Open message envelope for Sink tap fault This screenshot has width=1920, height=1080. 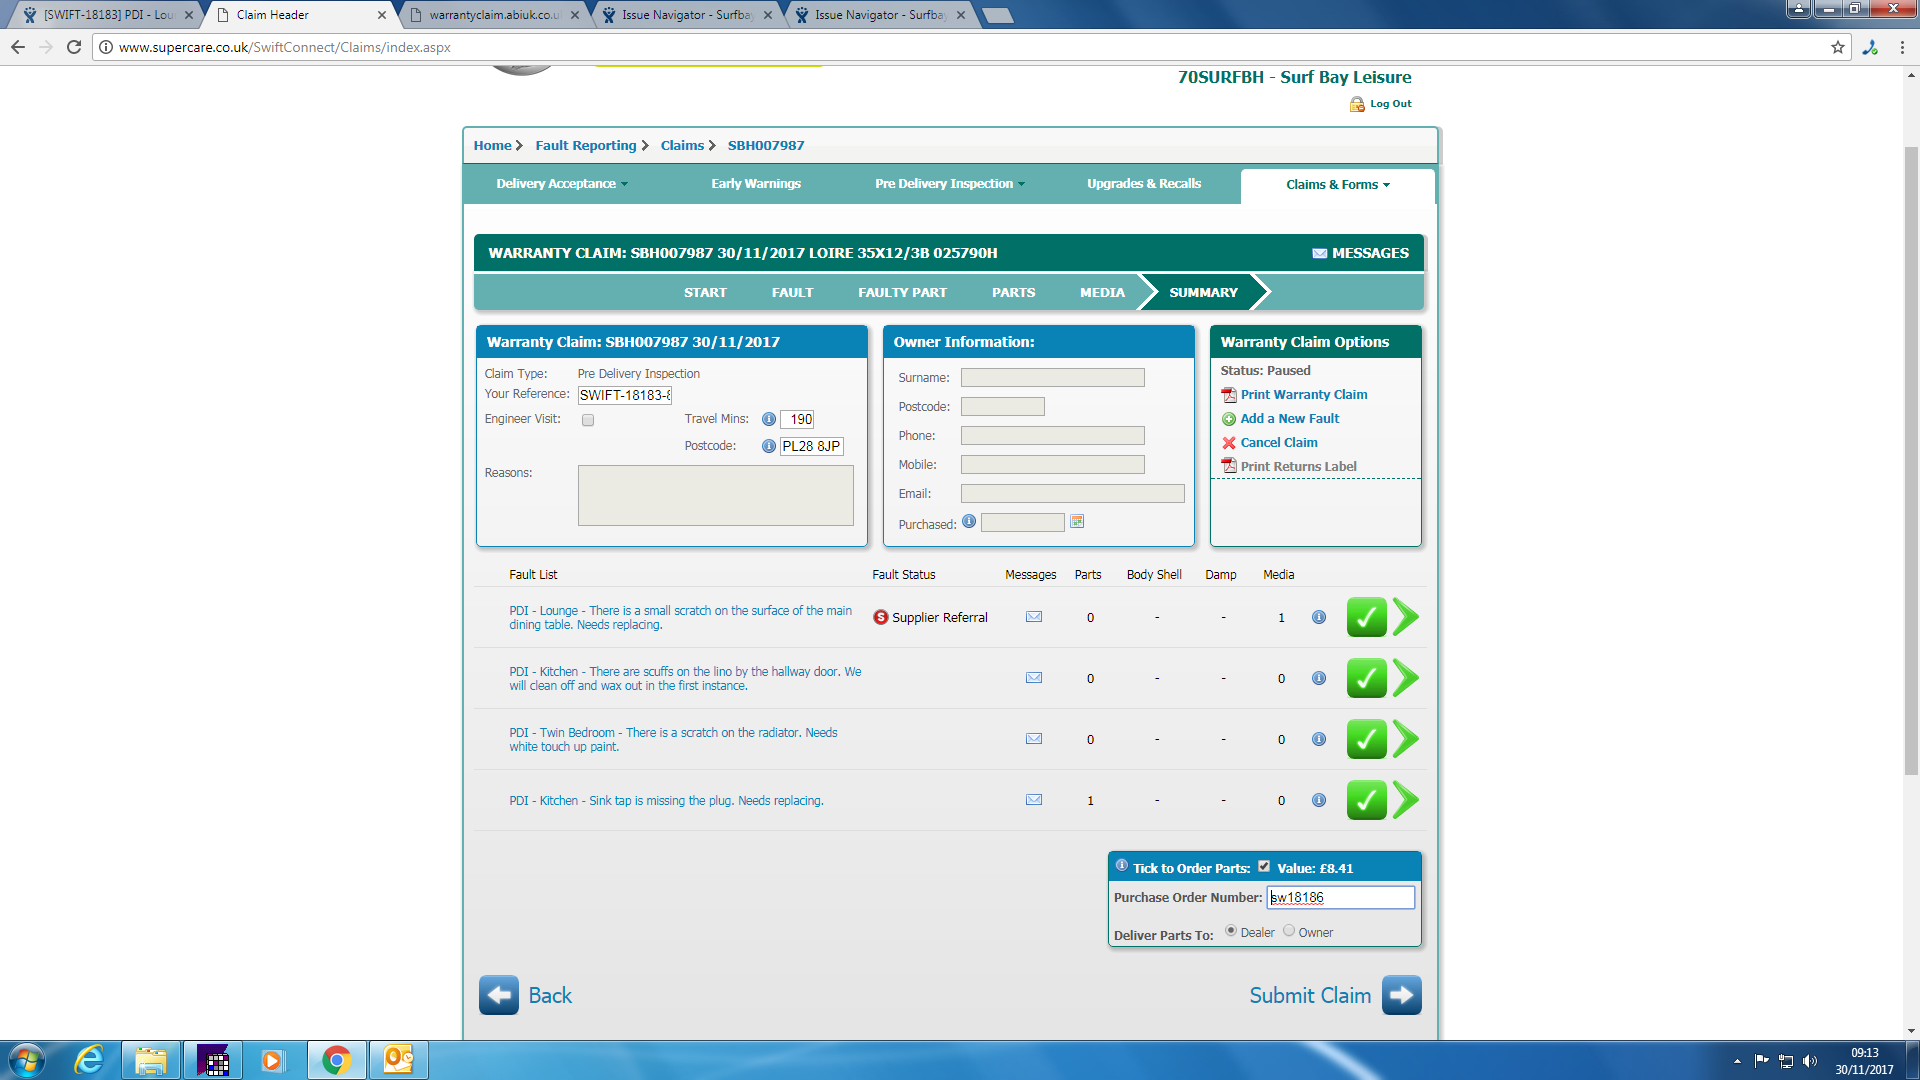(1034, 800)
